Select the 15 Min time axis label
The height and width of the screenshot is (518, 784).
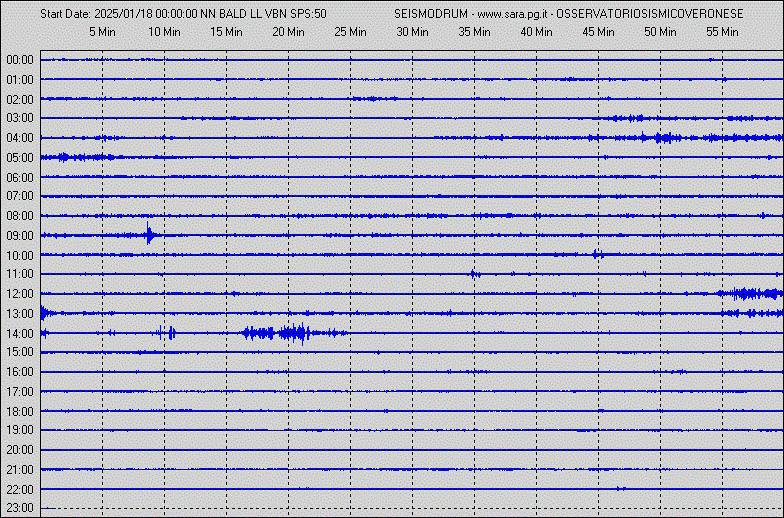(x=226, y=32)
